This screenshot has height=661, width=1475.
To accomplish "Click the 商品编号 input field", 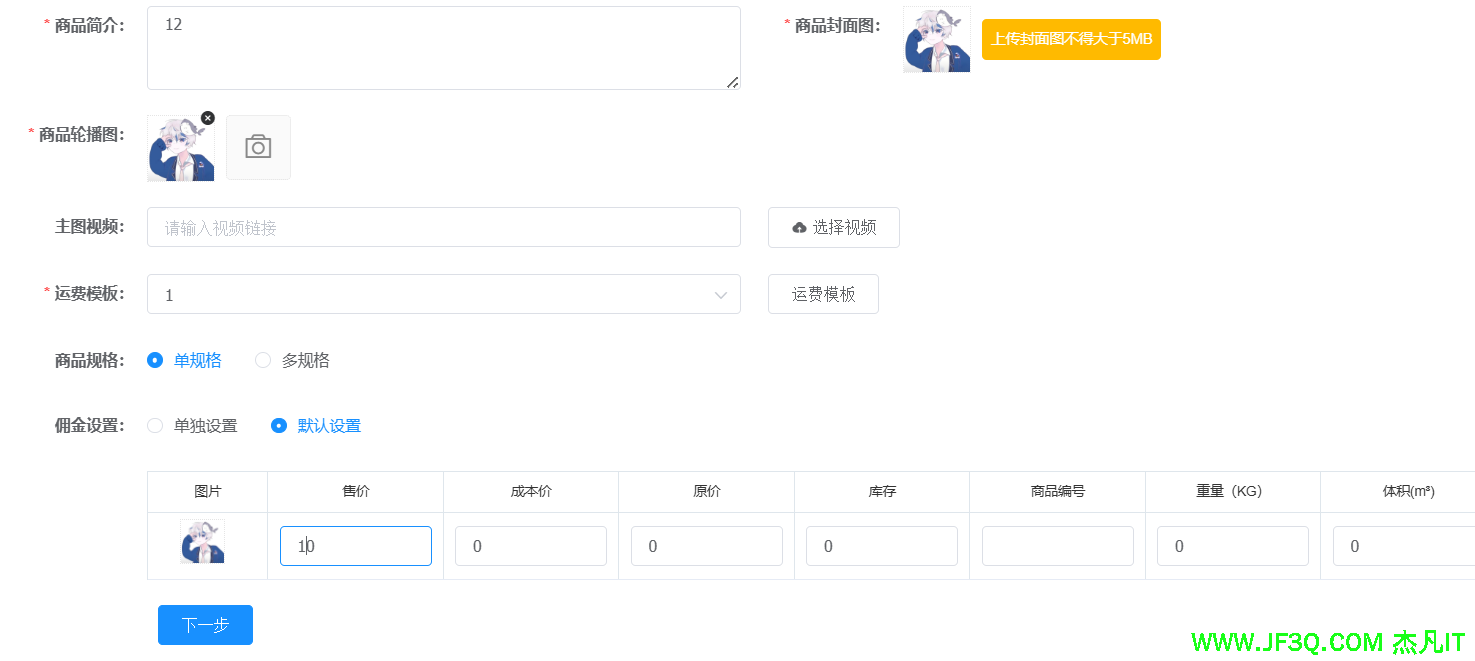I will [1057, 546].
